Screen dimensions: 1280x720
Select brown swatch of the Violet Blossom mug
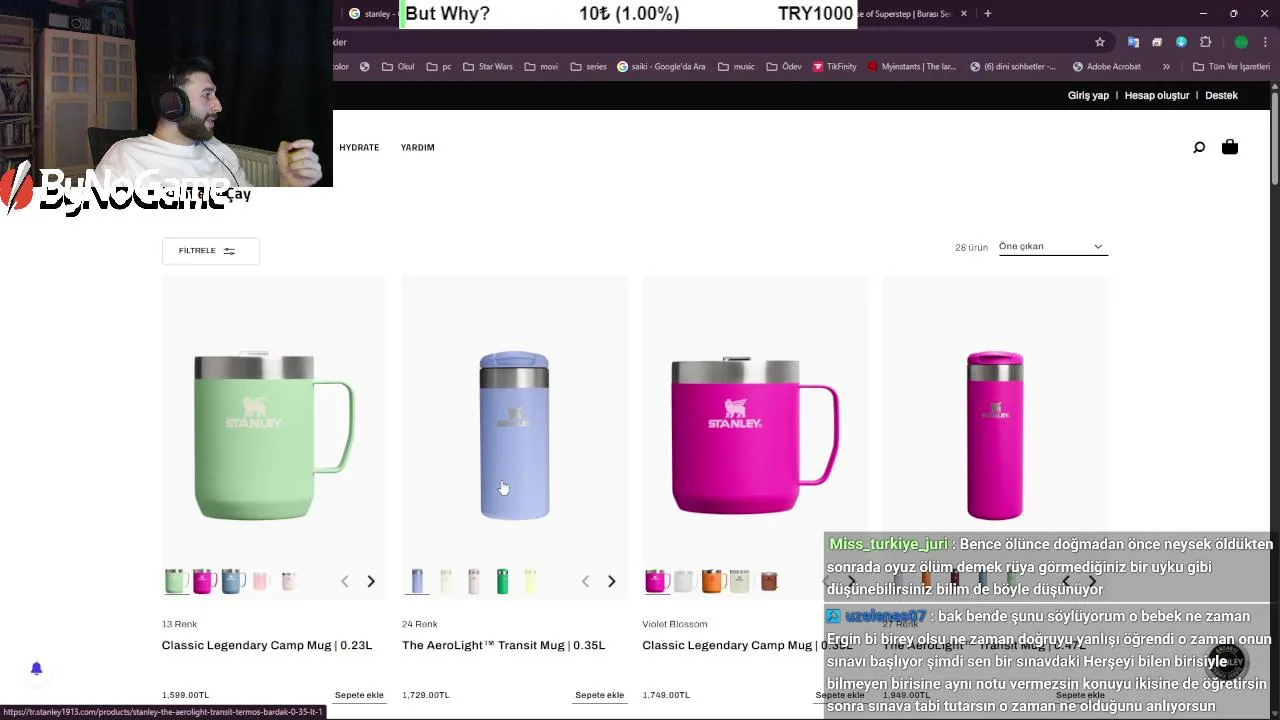768,581
